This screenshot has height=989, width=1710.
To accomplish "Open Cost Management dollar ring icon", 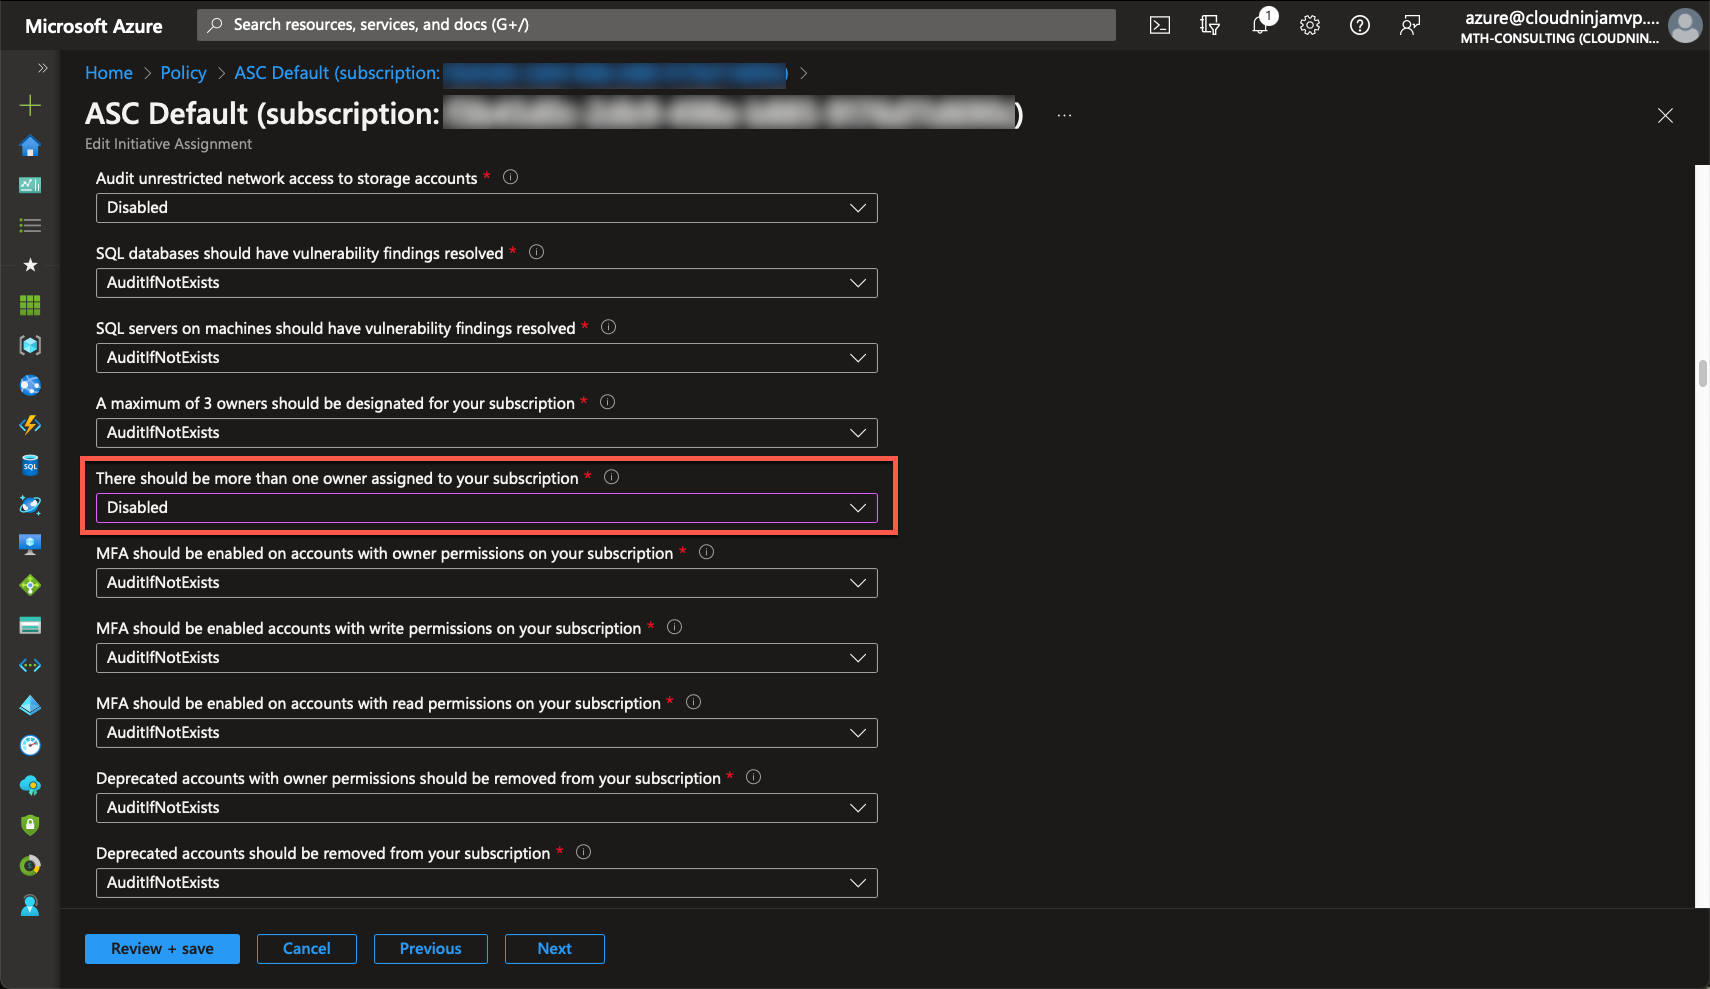I will tap(30, 865).
